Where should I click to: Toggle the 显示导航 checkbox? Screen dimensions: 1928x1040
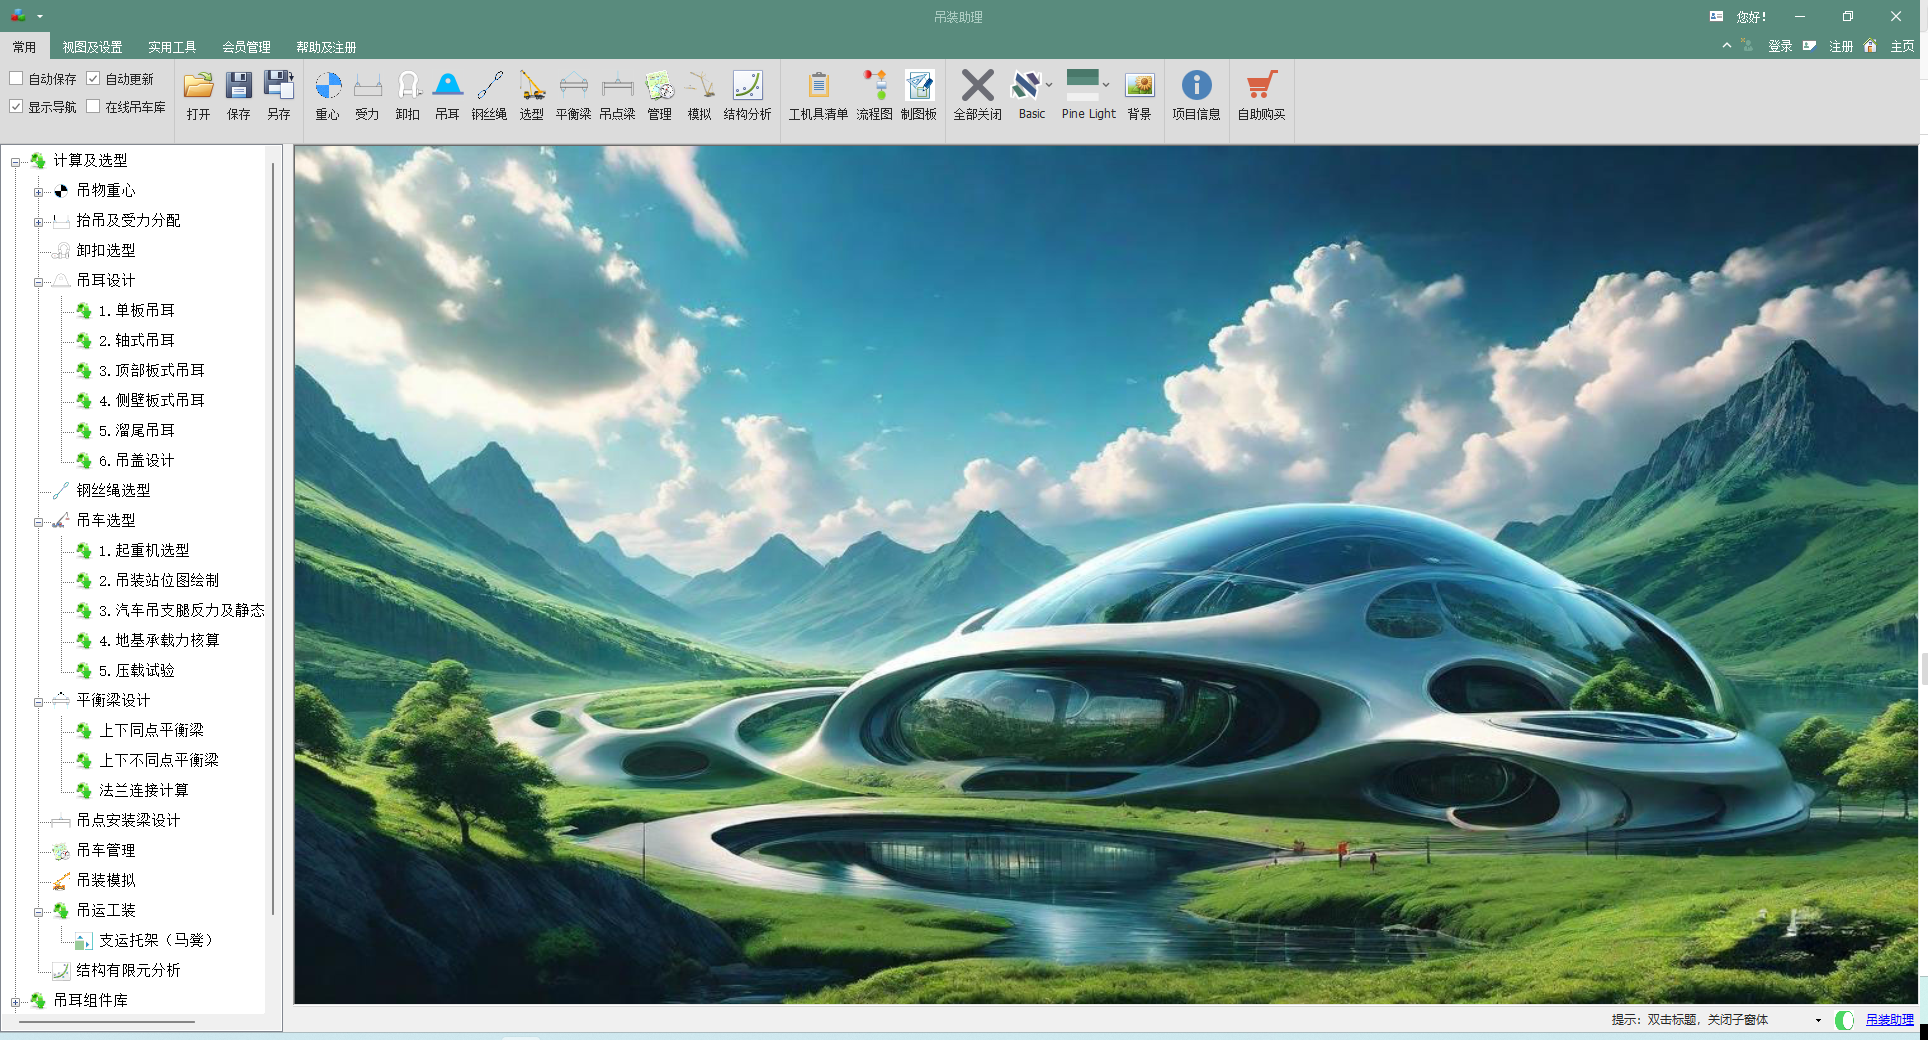click(16, 106)
